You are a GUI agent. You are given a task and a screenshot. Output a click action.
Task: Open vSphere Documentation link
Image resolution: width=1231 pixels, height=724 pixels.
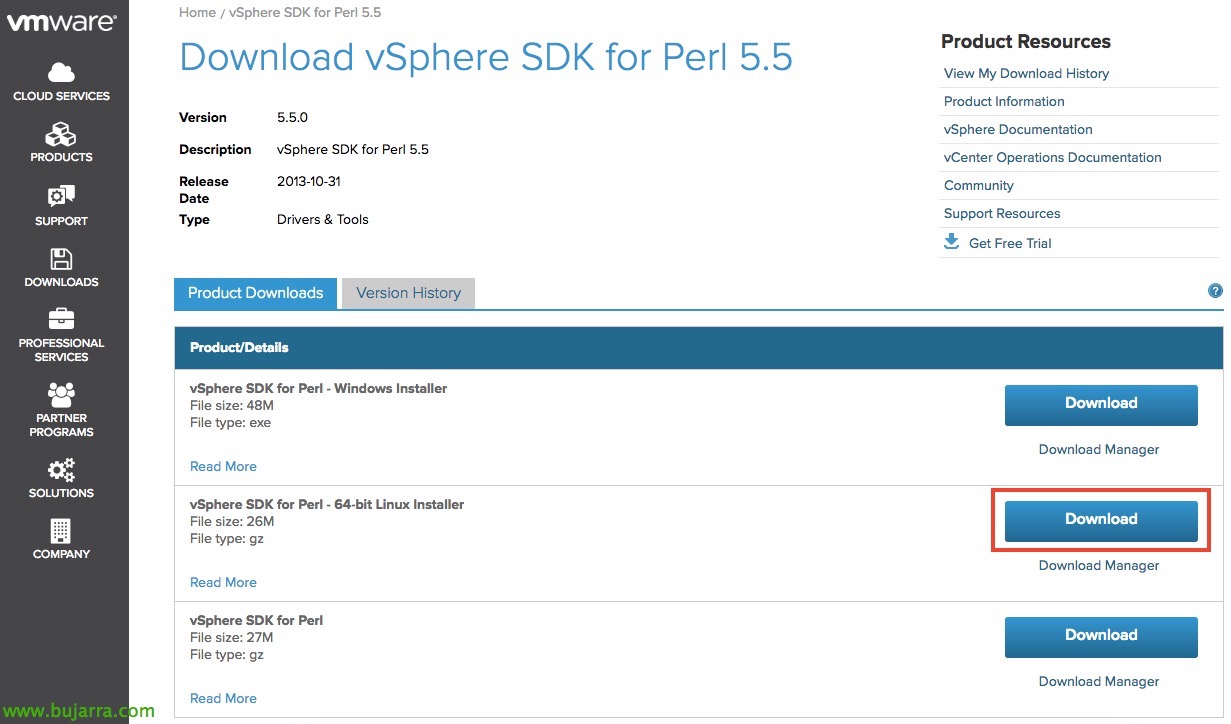(x=1018, y=130)
